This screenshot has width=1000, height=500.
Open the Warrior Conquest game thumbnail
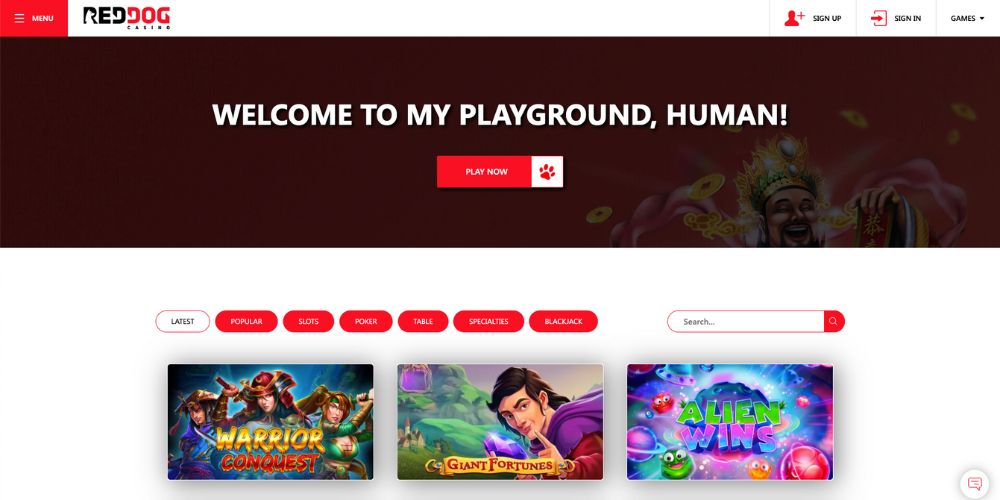(270, 422)
